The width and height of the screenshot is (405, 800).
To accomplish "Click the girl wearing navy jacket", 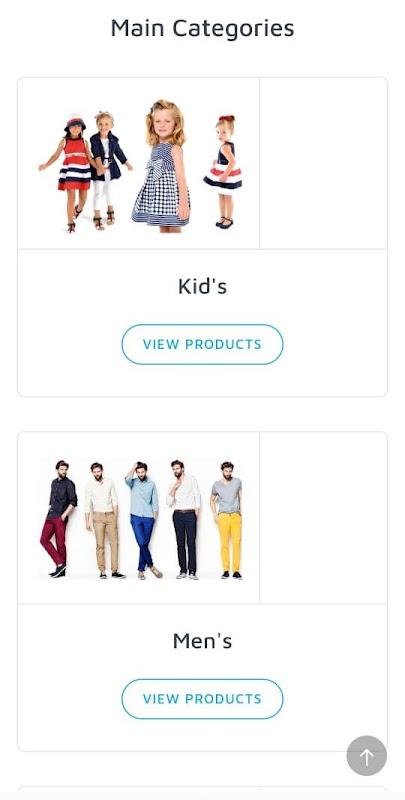I will [x=109, y=170].
